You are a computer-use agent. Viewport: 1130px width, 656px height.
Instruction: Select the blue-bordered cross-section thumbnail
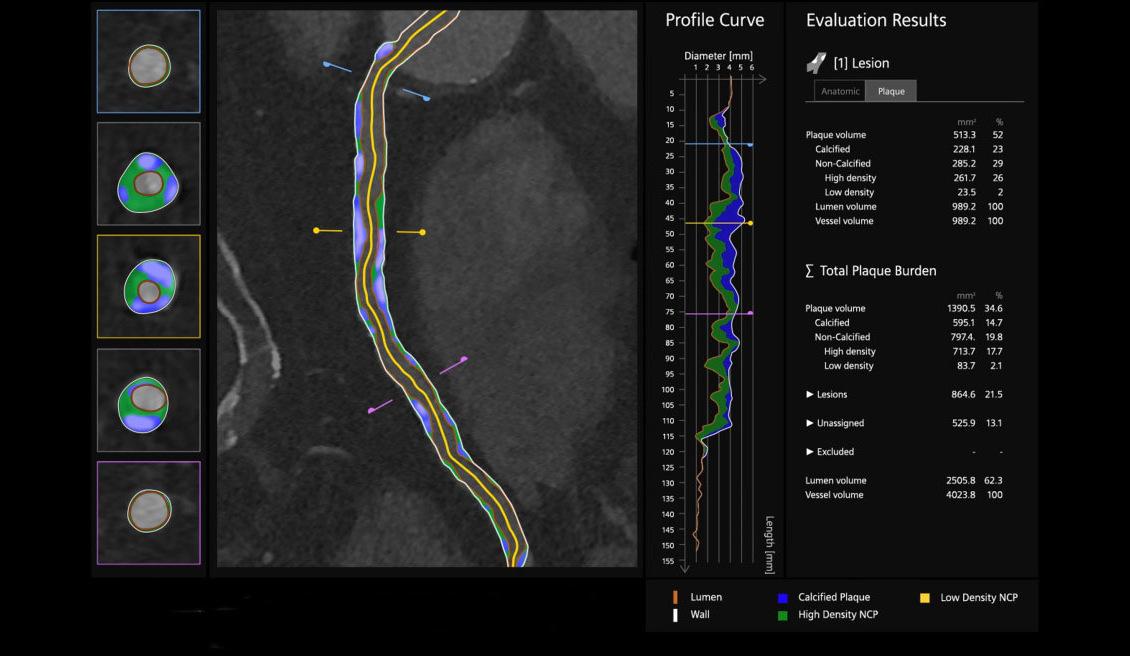click(148, 60)
